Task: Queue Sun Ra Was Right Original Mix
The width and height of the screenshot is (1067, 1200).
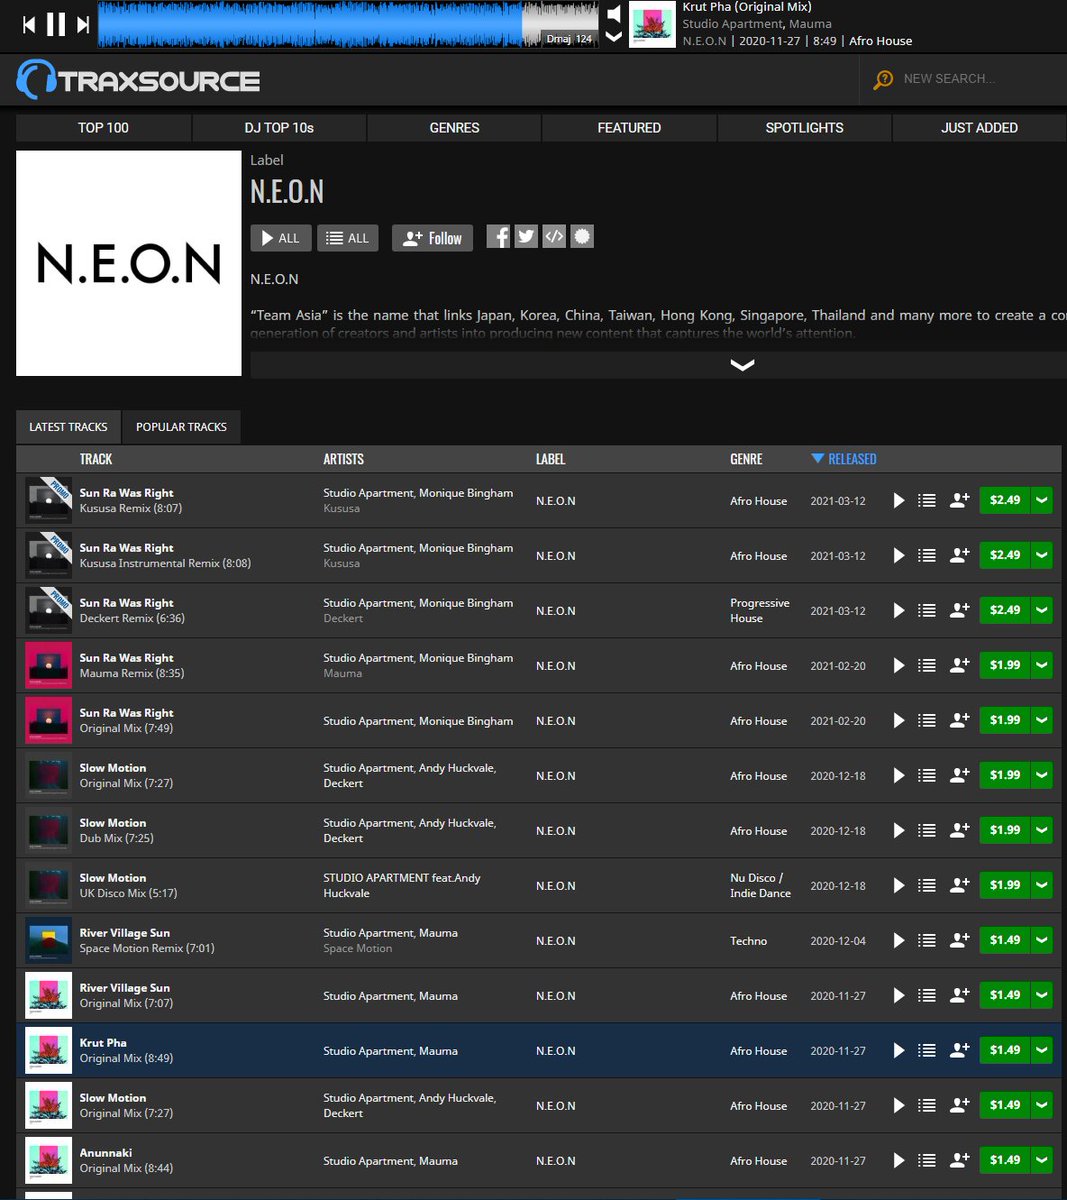Action: 927,720
